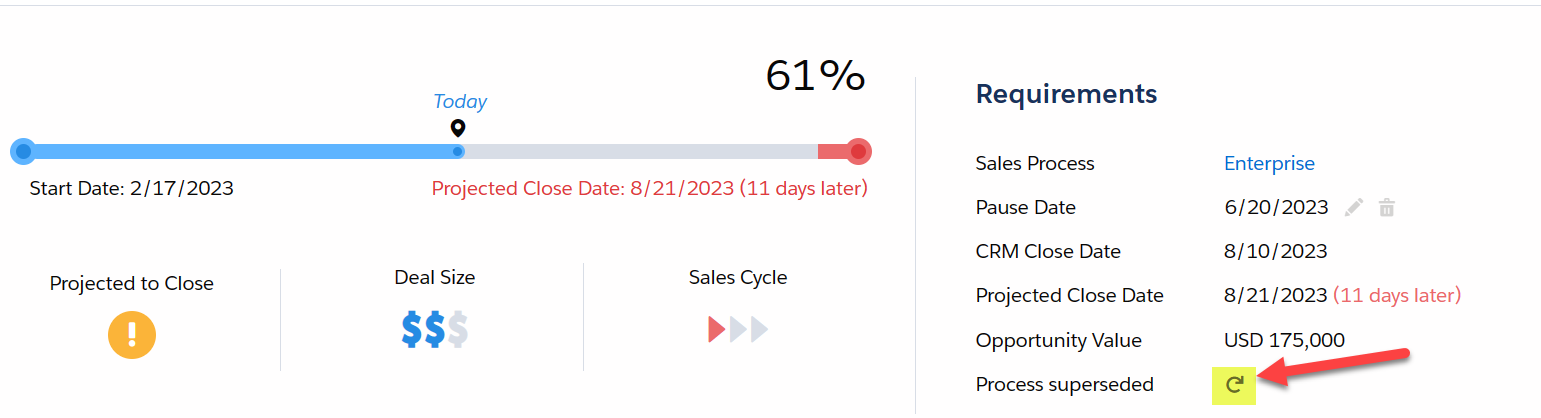The width and height of the screenshot is (1541, 418).
Task: Click the Deal Size dollar signs icon
Action: pyautogui.click(x=434, y=329)
